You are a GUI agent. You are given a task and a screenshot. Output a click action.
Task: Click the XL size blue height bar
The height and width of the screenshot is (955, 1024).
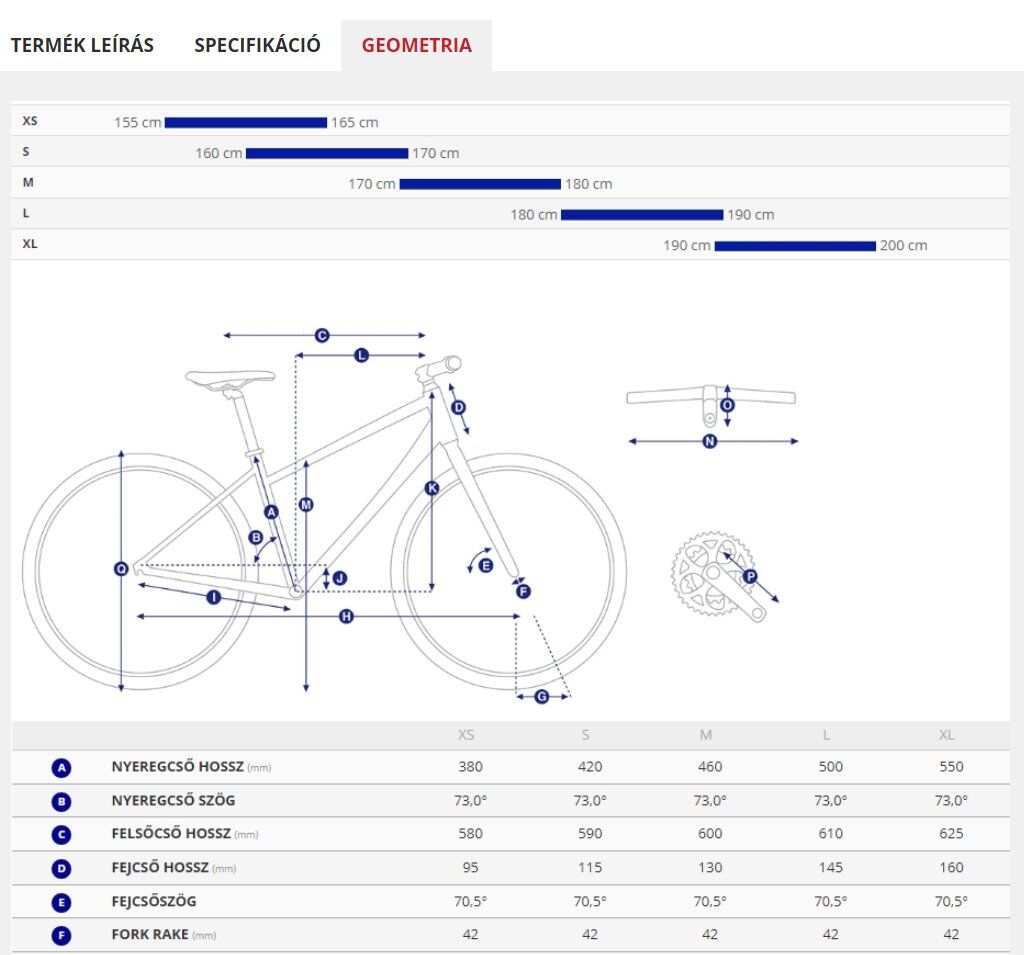pyautogui.click(x=795, y=246)
